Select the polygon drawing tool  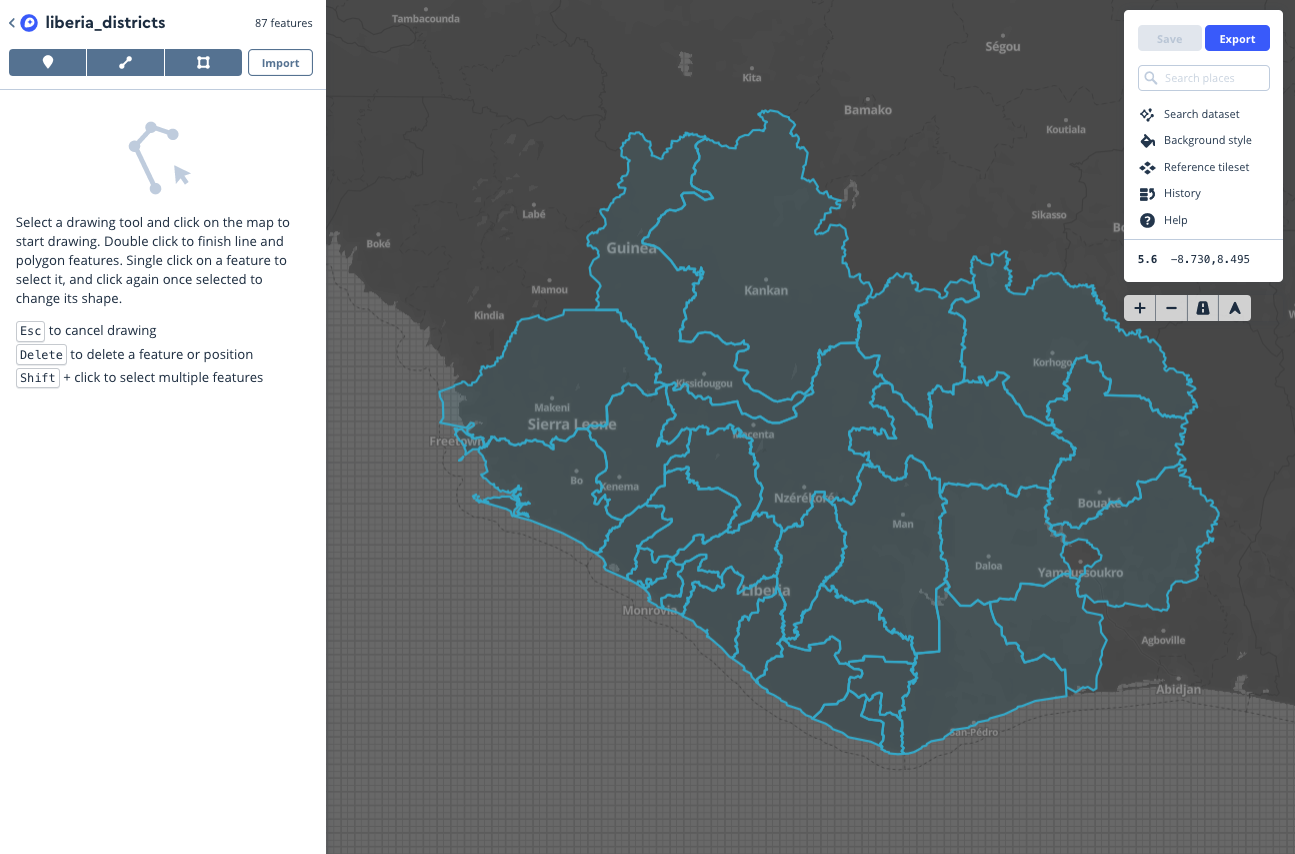coord(203,63)
